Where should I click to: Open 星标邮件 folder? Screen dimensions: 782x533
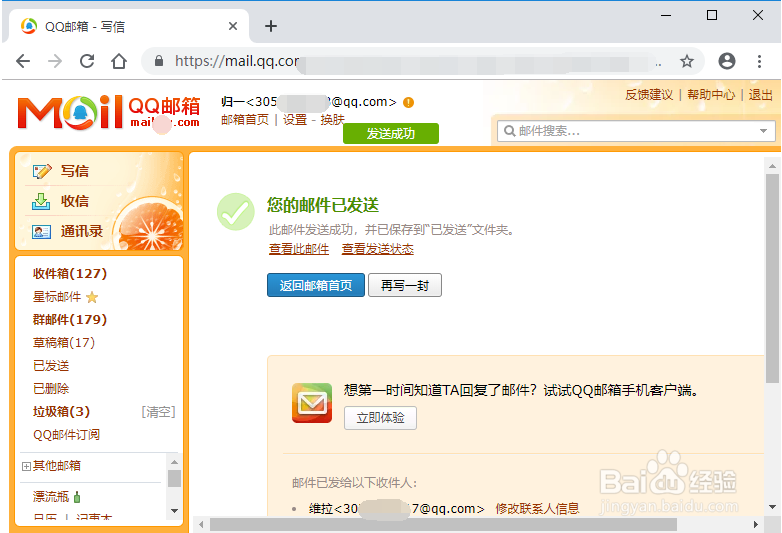point(57,297)
